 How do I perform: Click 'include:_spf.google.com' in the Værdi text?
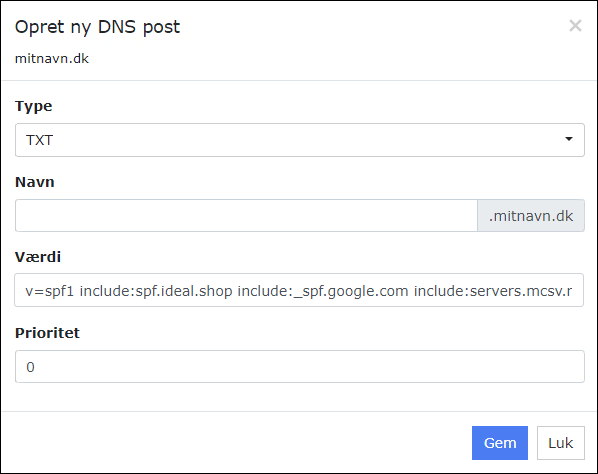click(323, 291)
